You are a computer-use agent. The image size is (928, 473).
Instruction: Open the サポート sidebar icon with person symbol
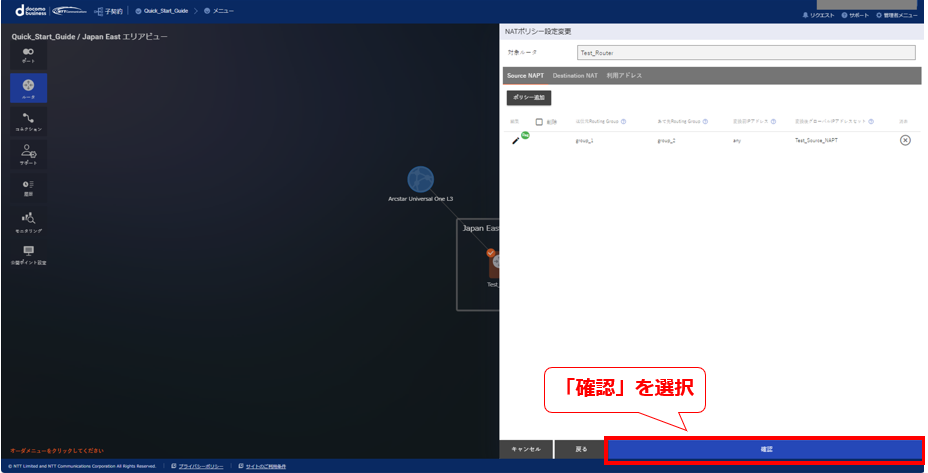pos(28,155)
